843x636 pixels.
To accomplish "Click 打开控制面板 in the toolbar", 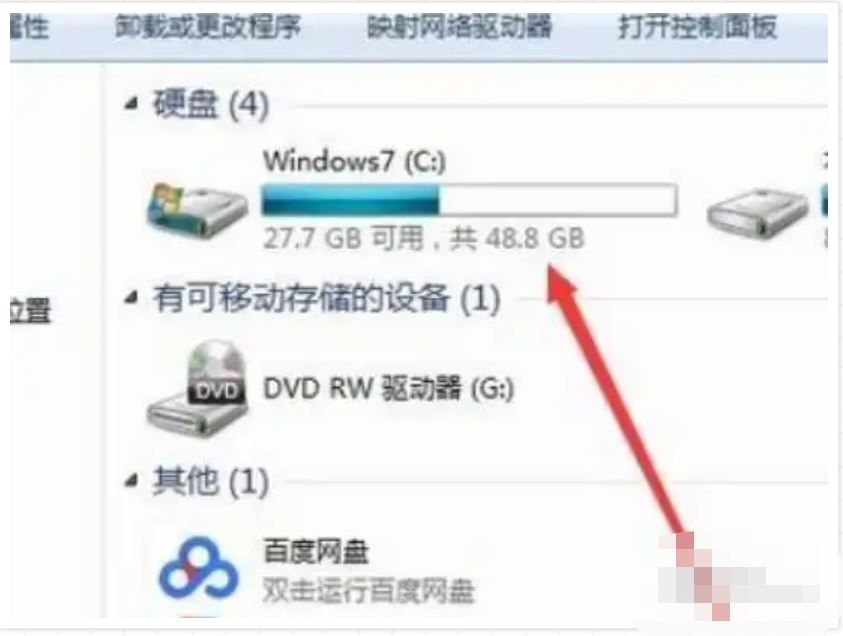I will [698, 27].
